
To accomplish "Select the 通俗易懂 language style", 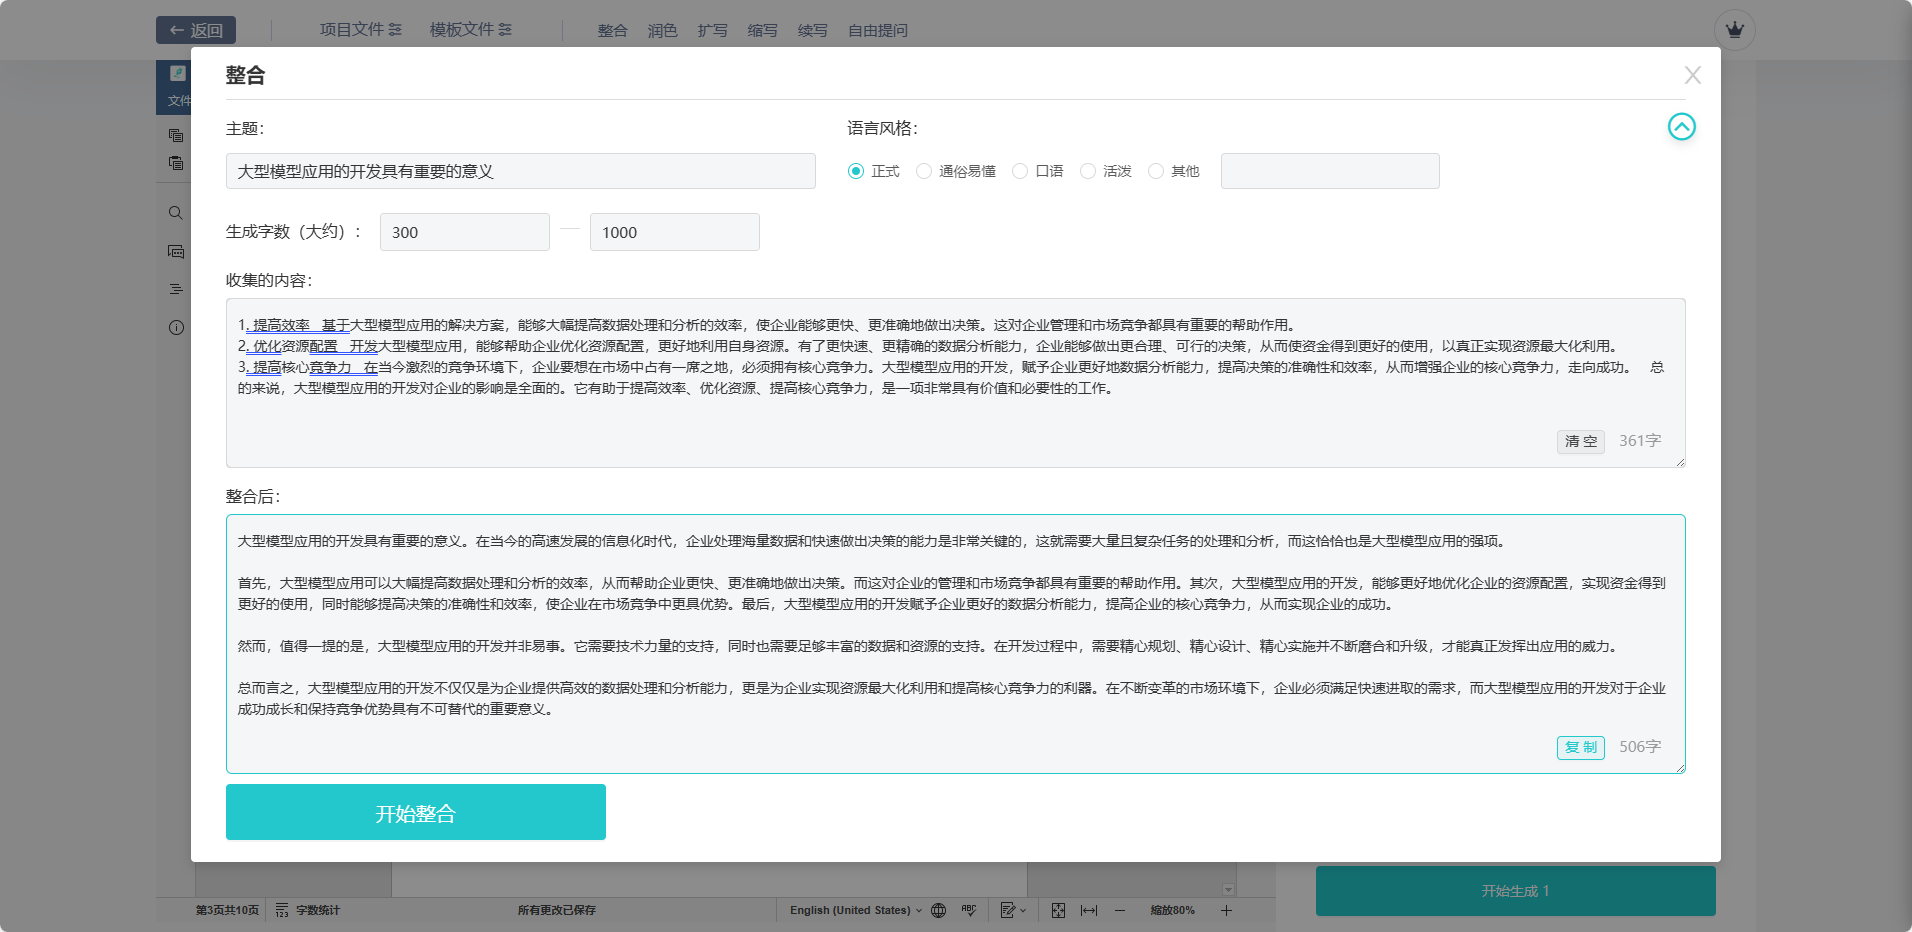I will (924, 171).
